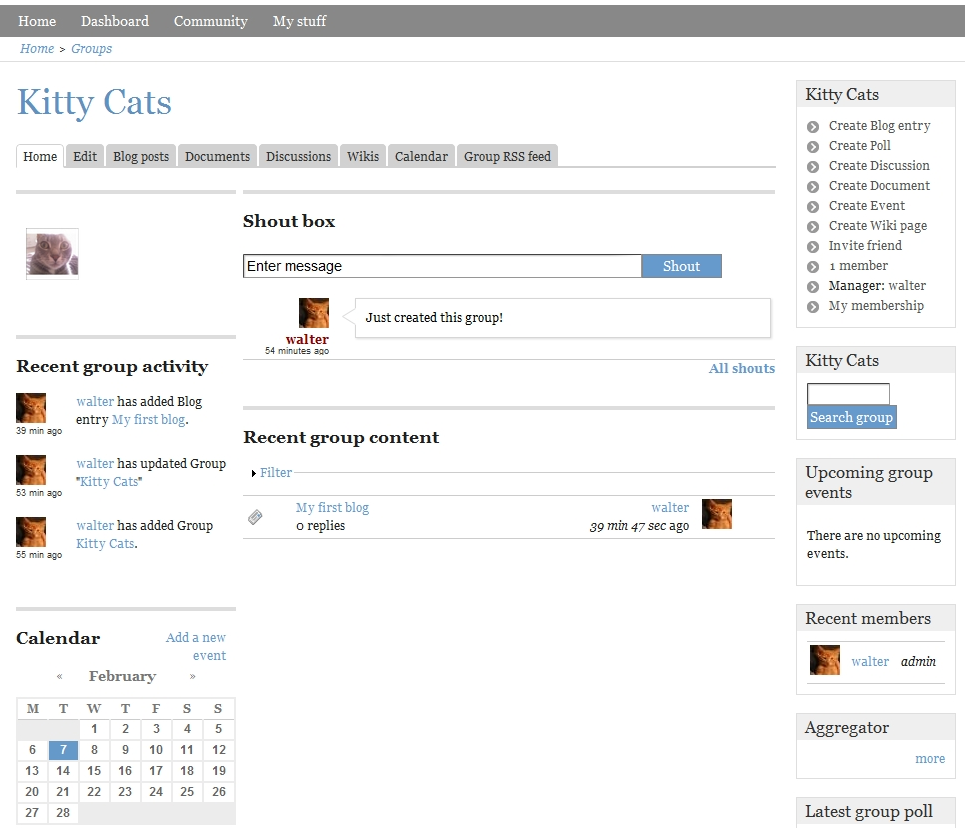965x828 pixels.
Task: Open Create Event link
Action: tap(867, 206)
